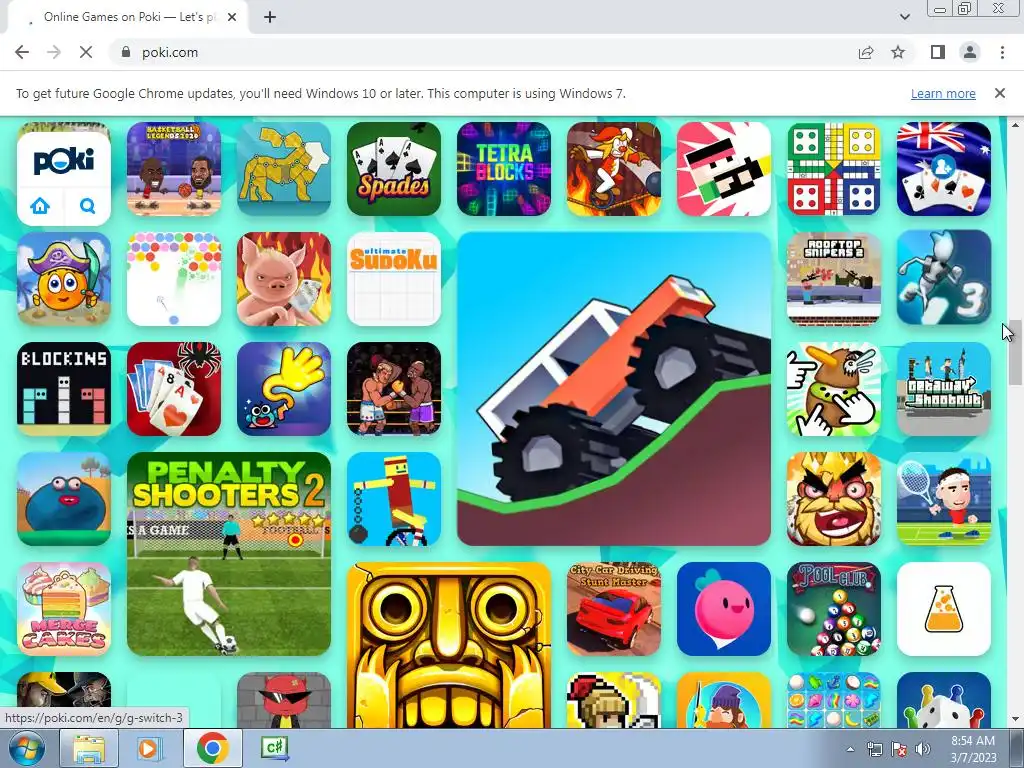The image size is (1024, 768).
Task: Open a new tab with plus button
Action: (270, 17)
